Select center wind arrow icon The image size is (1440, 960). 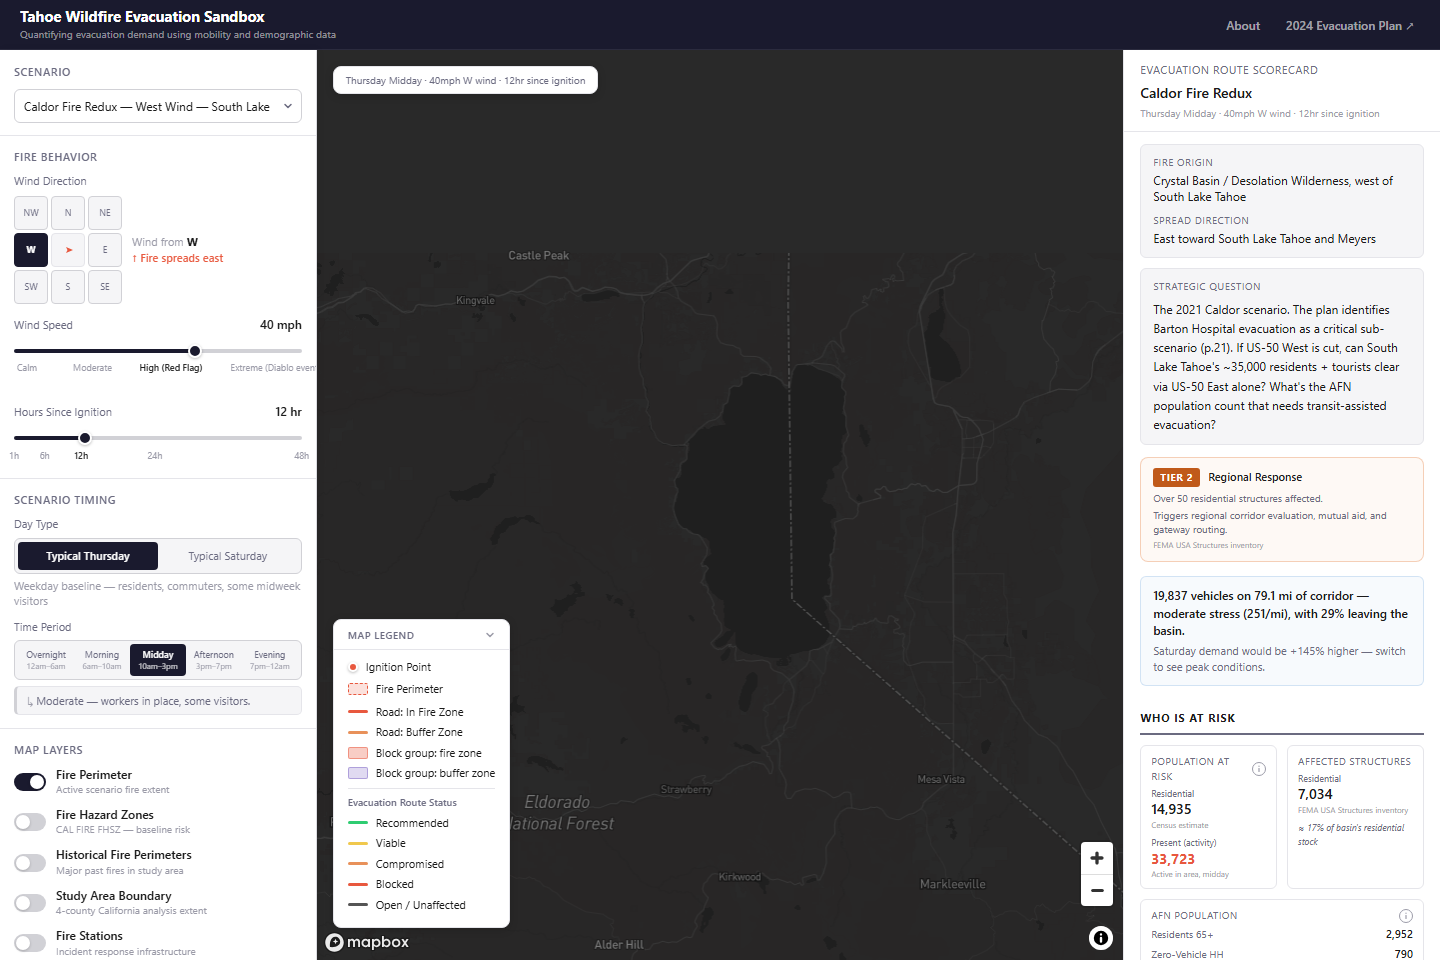click(68, 250)
